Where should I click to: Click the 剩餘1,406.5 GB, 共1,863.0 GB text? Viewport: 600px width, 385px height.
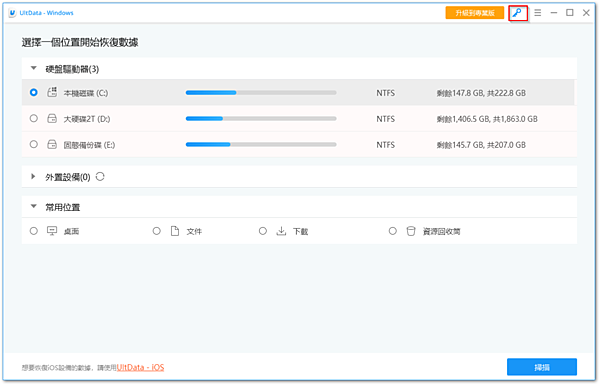pos(487,119)
